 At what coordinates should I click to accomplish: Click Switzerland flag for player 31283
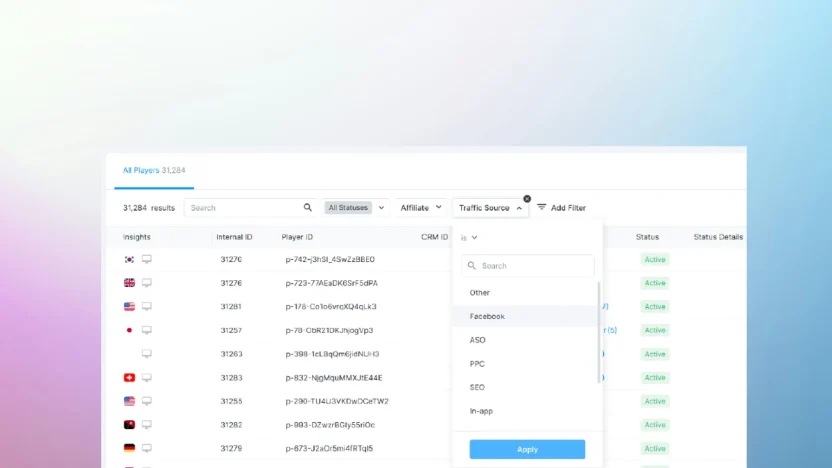(129, 378)
